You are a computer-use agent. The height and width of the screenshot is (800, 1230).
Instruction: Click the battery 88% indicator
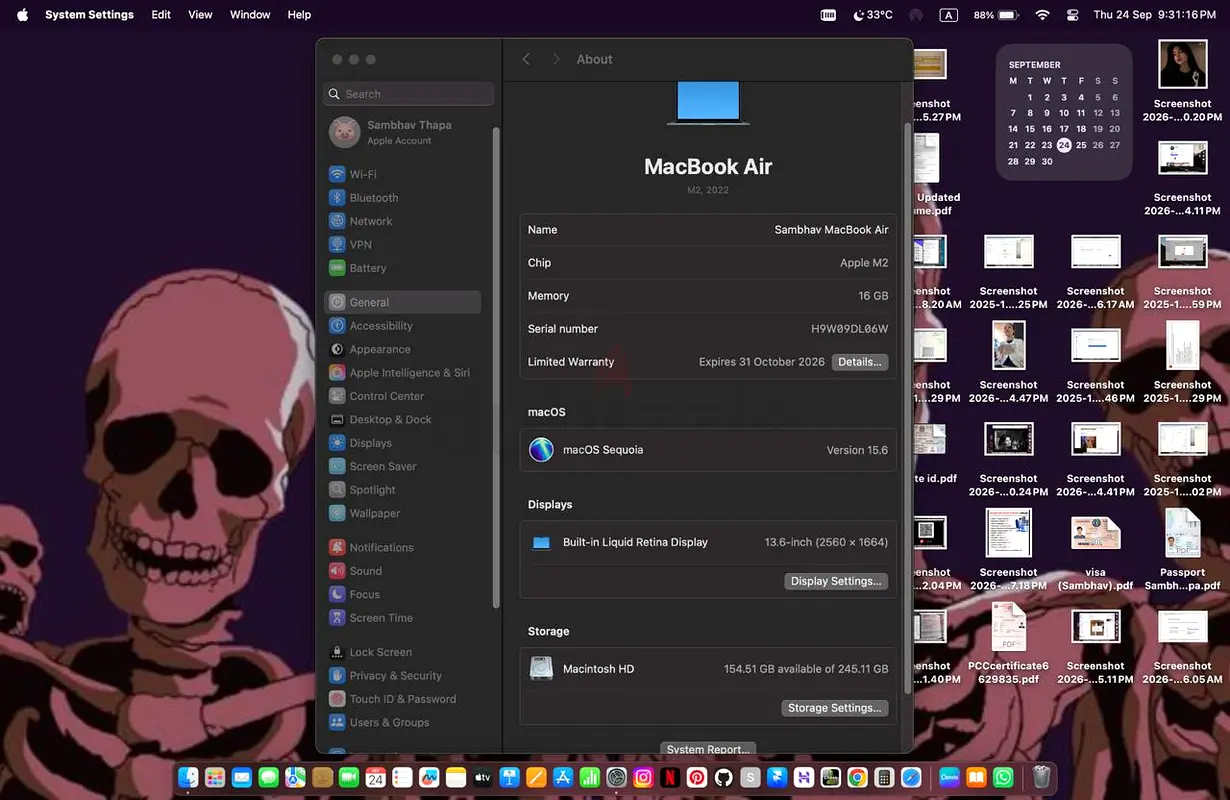coord(996,15)
